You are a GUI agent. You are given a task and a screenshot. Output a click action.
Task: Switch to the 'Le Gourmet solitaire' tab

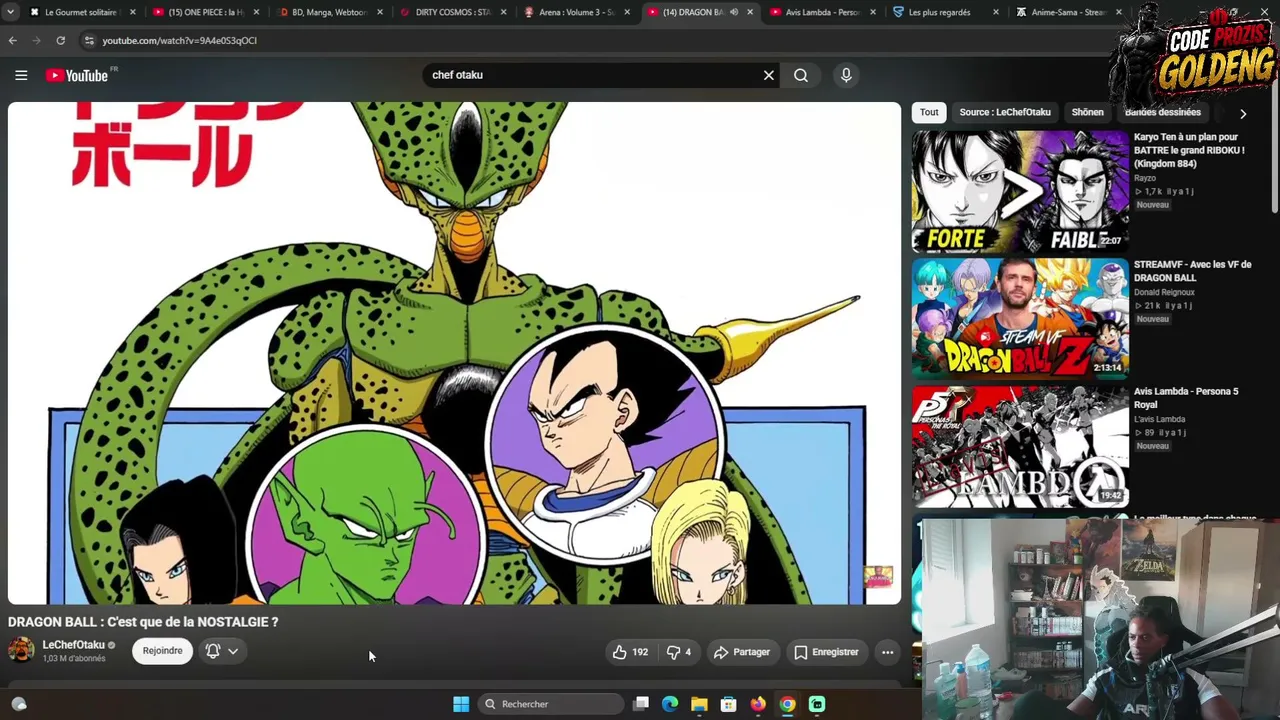point(80,12)
